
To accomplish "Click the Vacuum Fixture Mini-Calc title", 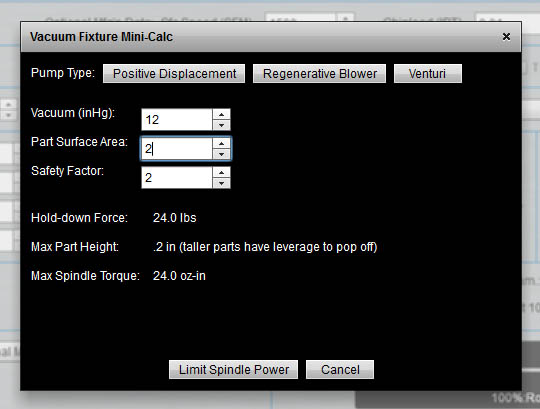I will coord(101,37).
